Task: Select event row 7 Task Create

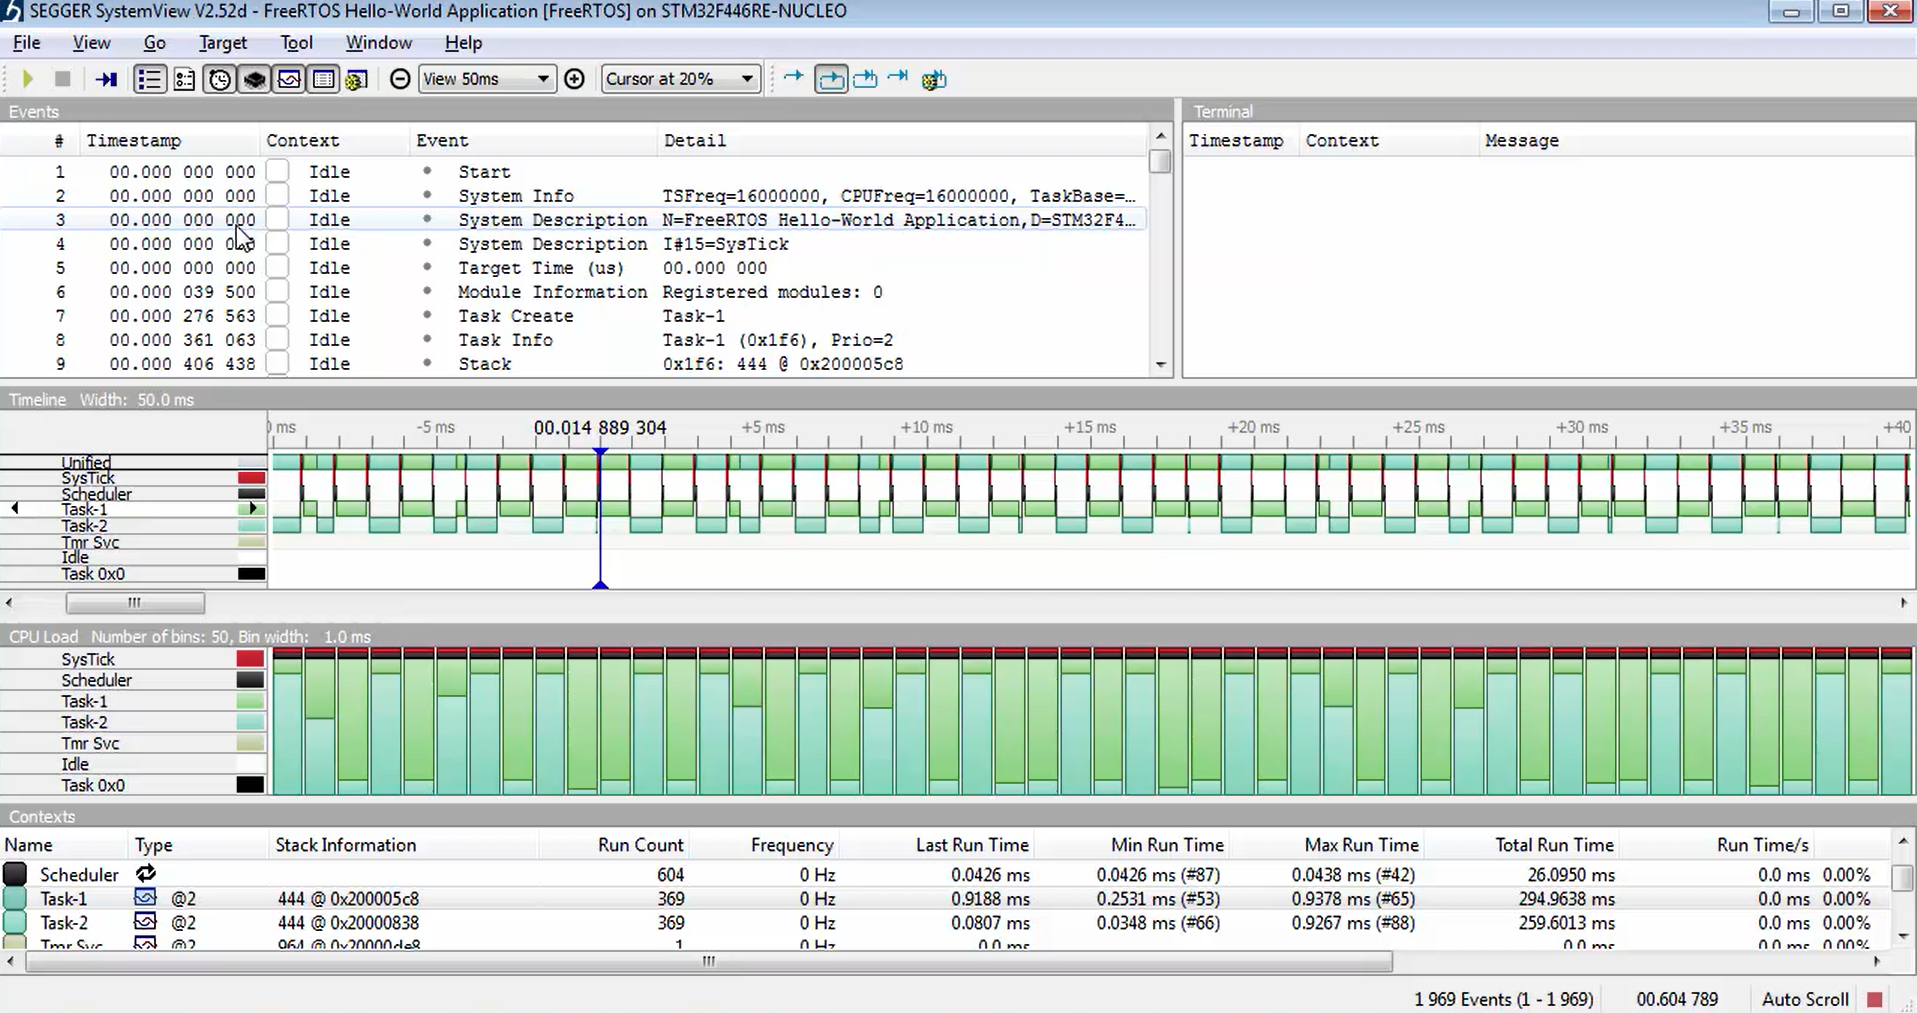Action: [x=574, y=316]
